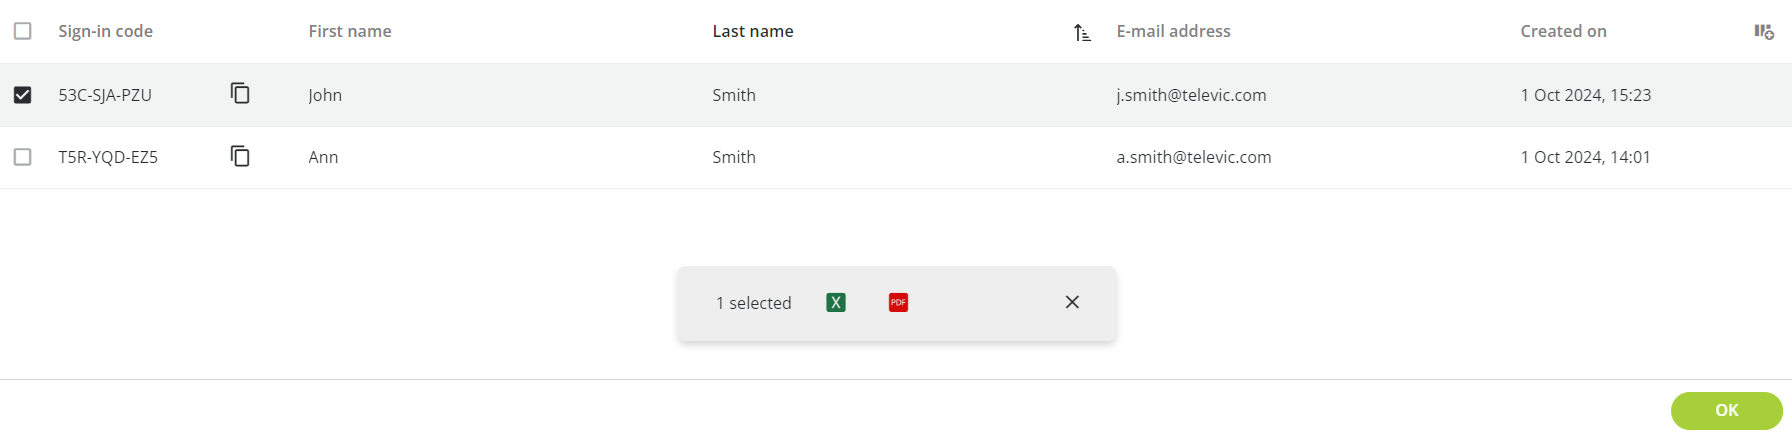Dismiss the '1 selected' bar
The height and width of the screenshot is (433, 1792).
click(1072, 302)
